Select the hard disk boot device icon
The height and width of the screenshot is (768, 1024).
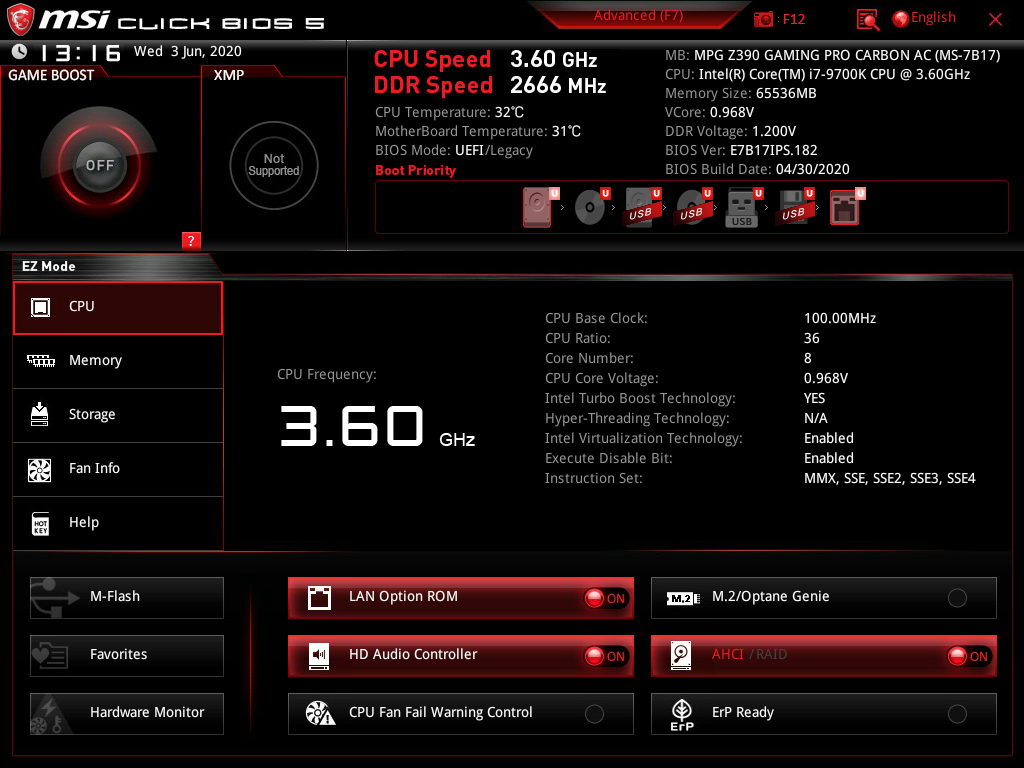539,207
